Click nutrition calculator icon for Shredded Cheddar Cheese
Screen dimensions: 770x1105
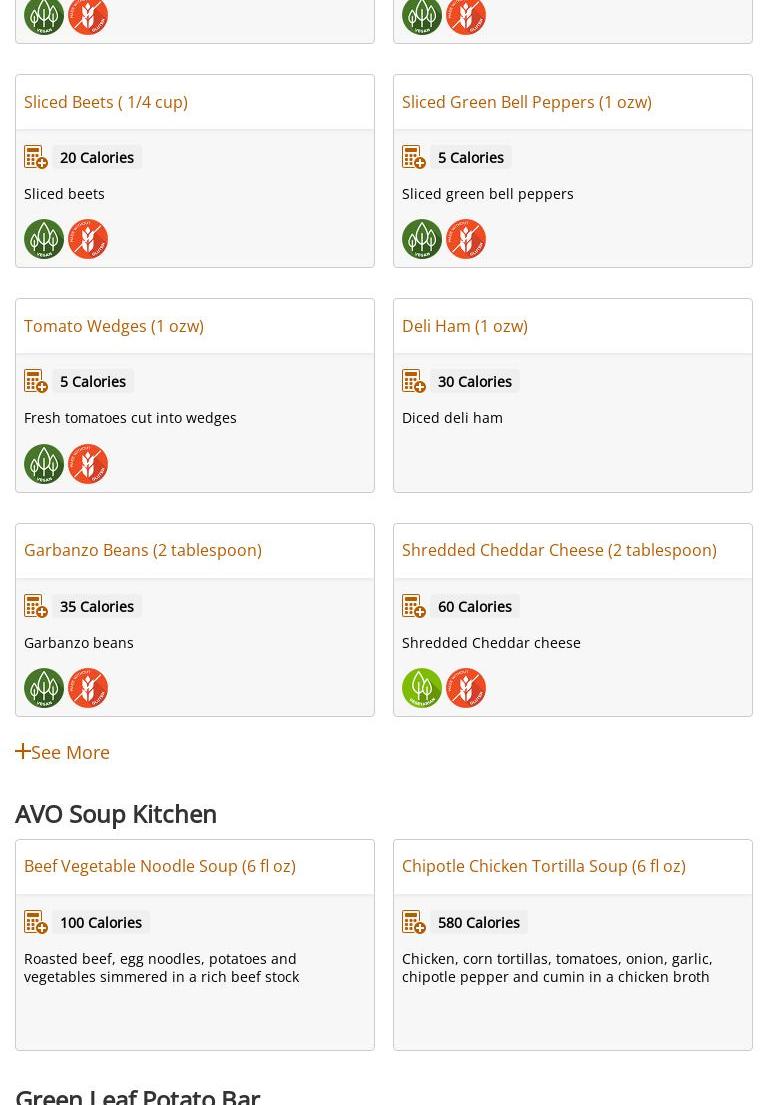point(414,607)
